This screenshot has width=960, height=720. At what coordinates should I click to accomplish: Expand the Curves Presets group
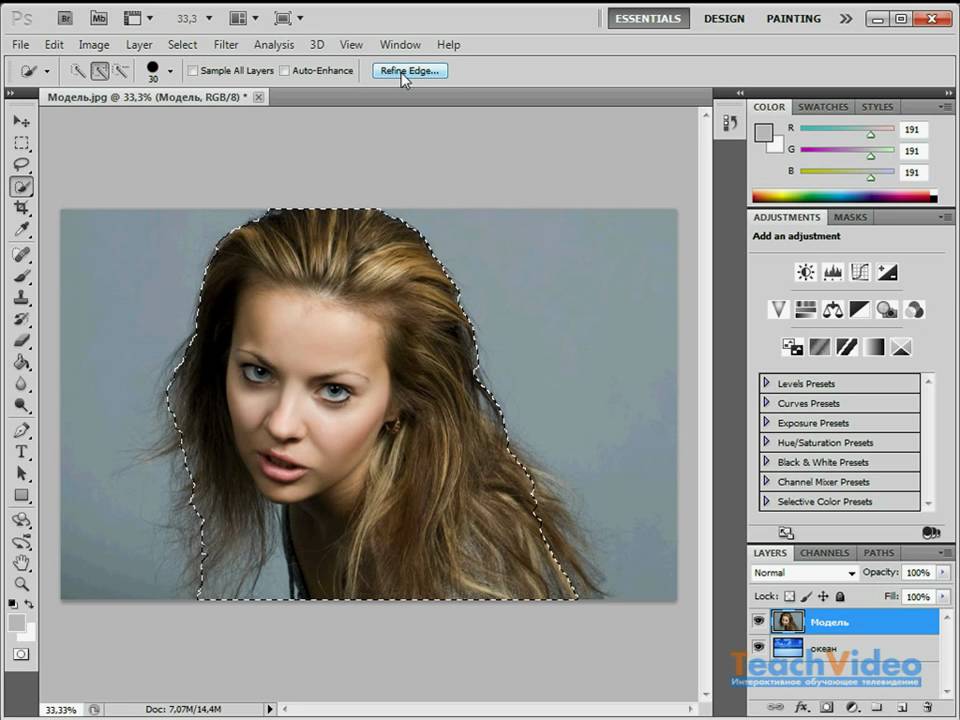click(766, 403)
